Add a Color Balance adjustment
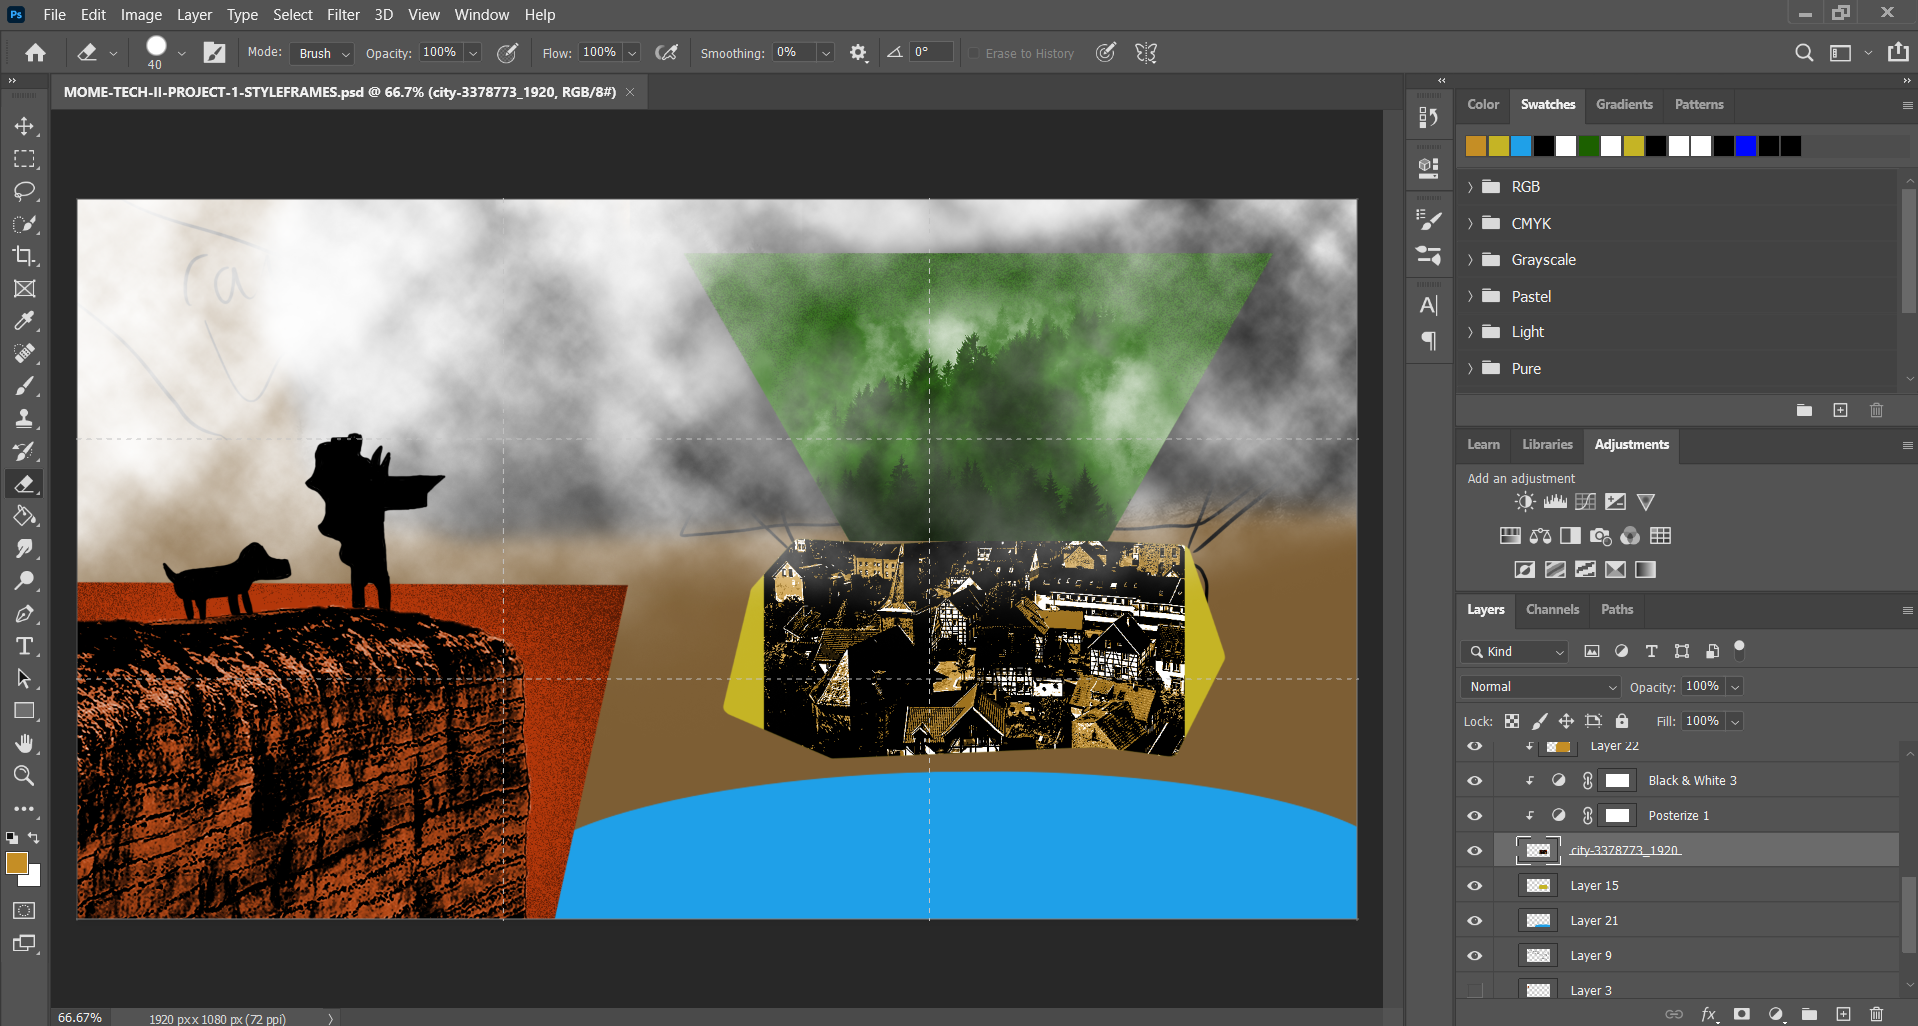This screenshot has height=1026, width=1918. click(1540, 536)
